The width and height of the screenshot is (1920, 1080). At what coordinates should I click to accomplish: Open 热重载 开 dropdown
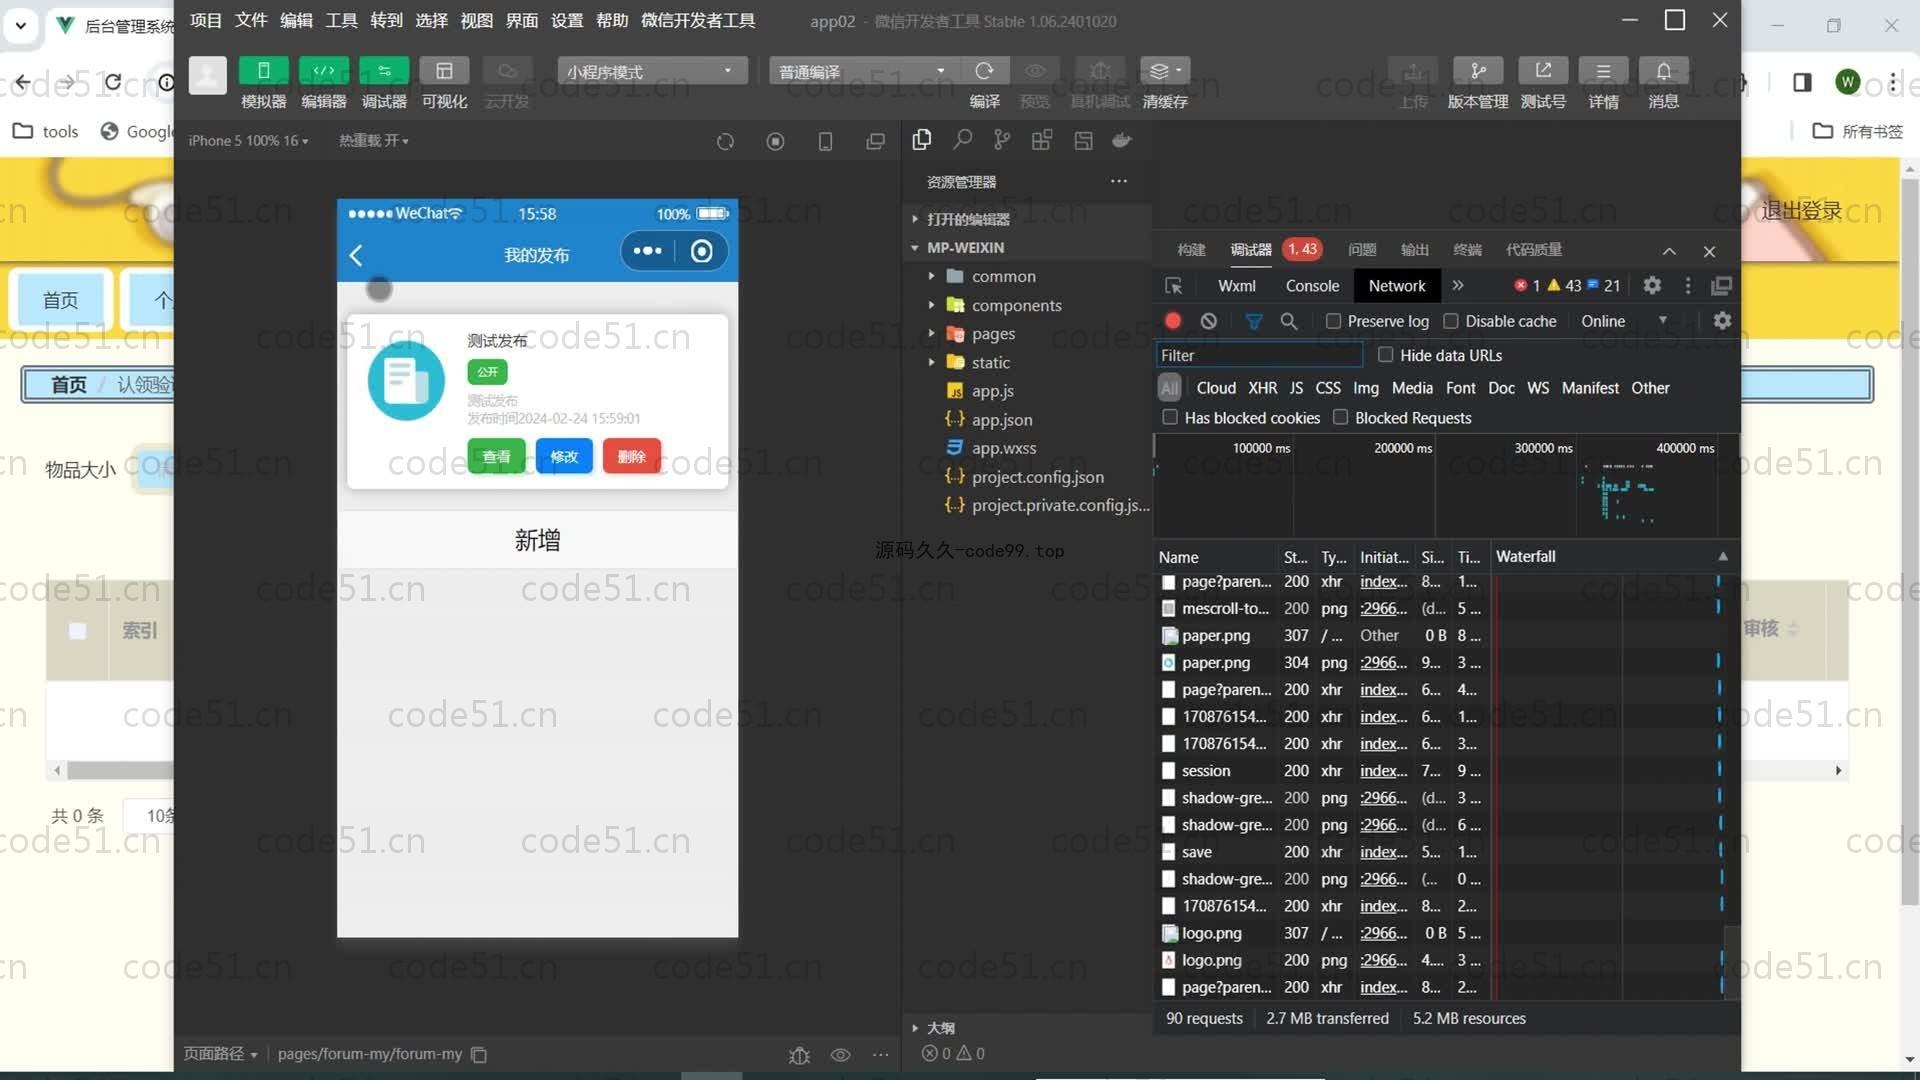(x=373, y=141)
